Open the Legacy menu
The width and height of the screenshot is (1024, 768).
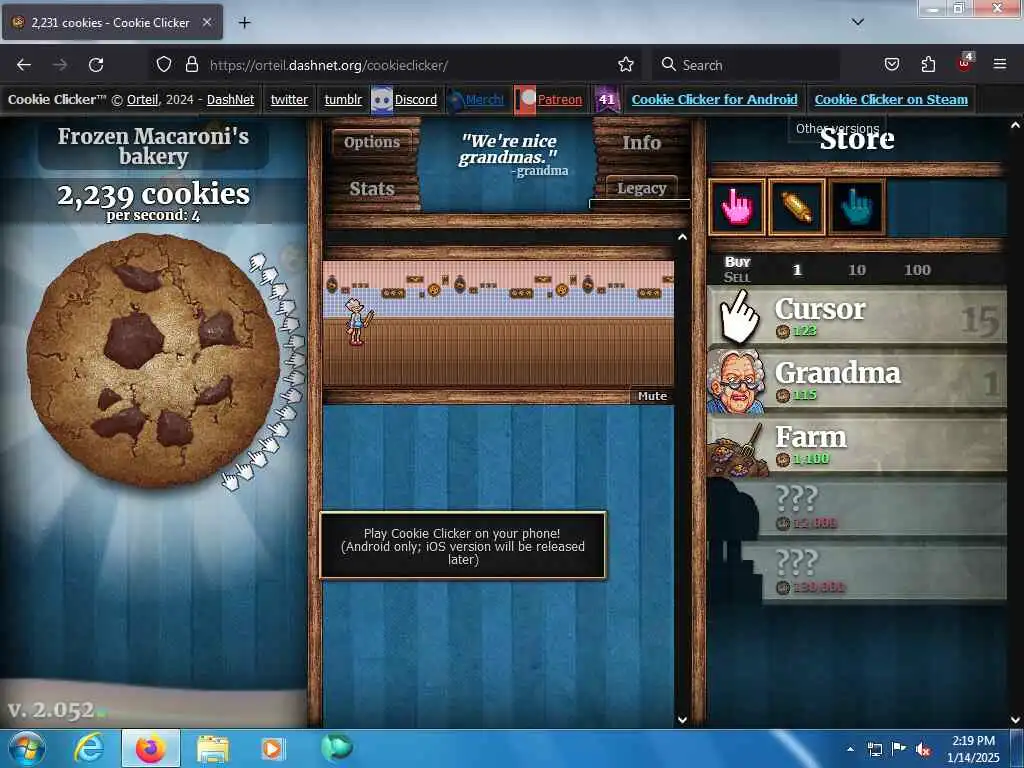[x=641, y=188]
